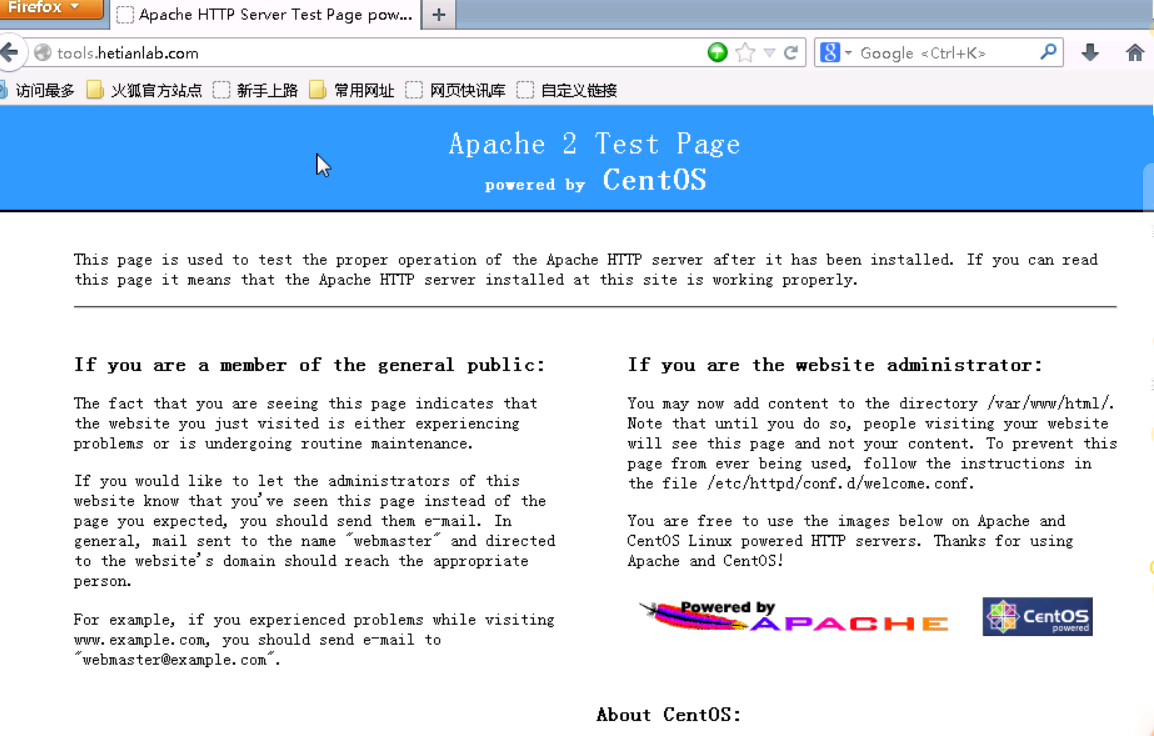Click the CentOS powered logo image
This screenshot has height=736, width=1154.
[x=1037, y=616]
